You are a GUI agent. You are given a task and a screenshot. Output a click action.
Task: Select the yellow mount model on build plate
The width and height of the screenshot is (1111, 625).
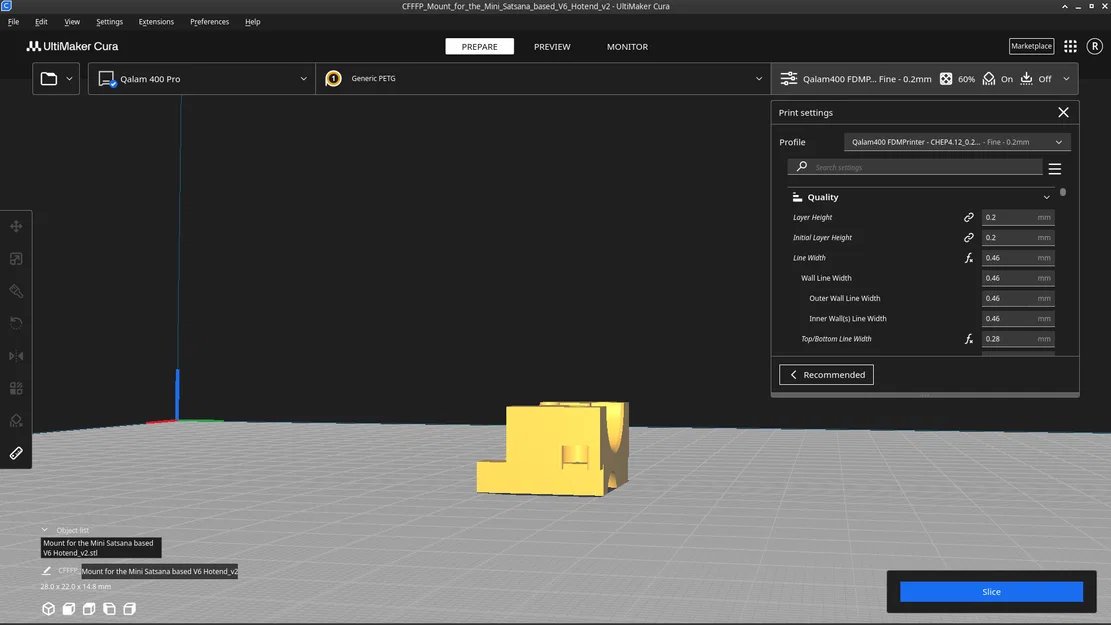[553, 449]
